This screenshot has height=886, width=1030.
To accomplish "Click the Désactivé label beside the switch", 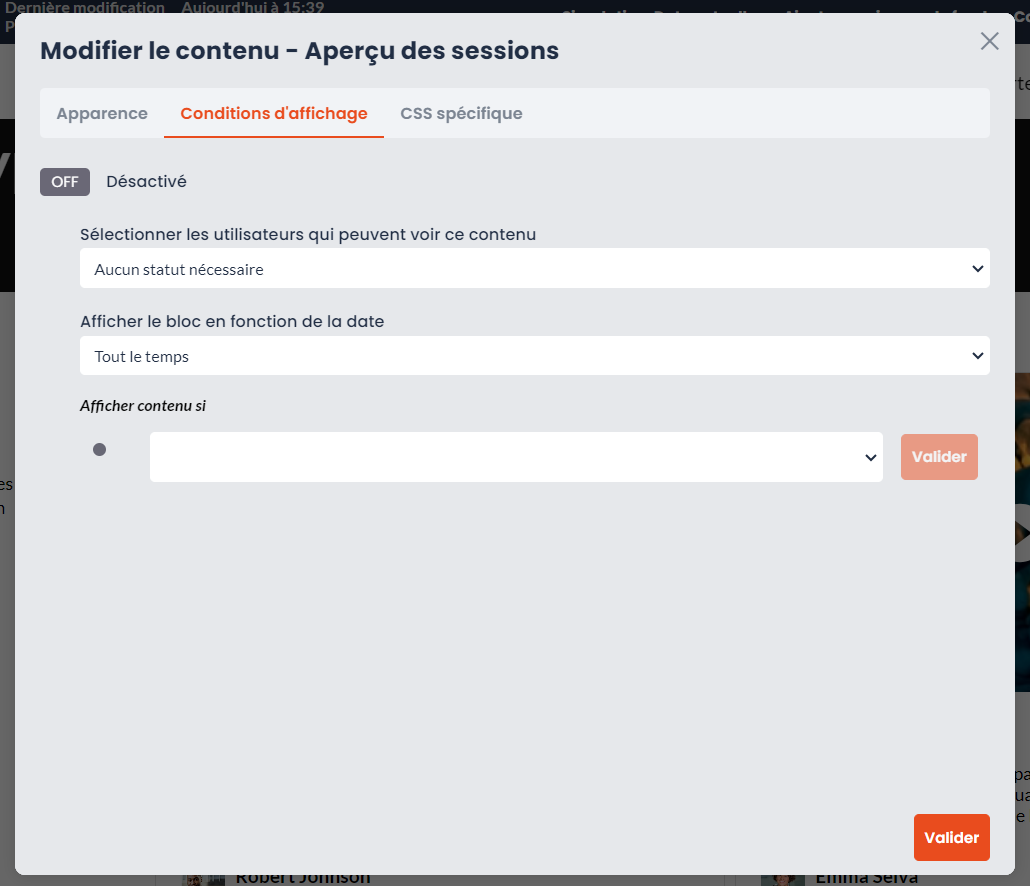I will tap(146, 182).
